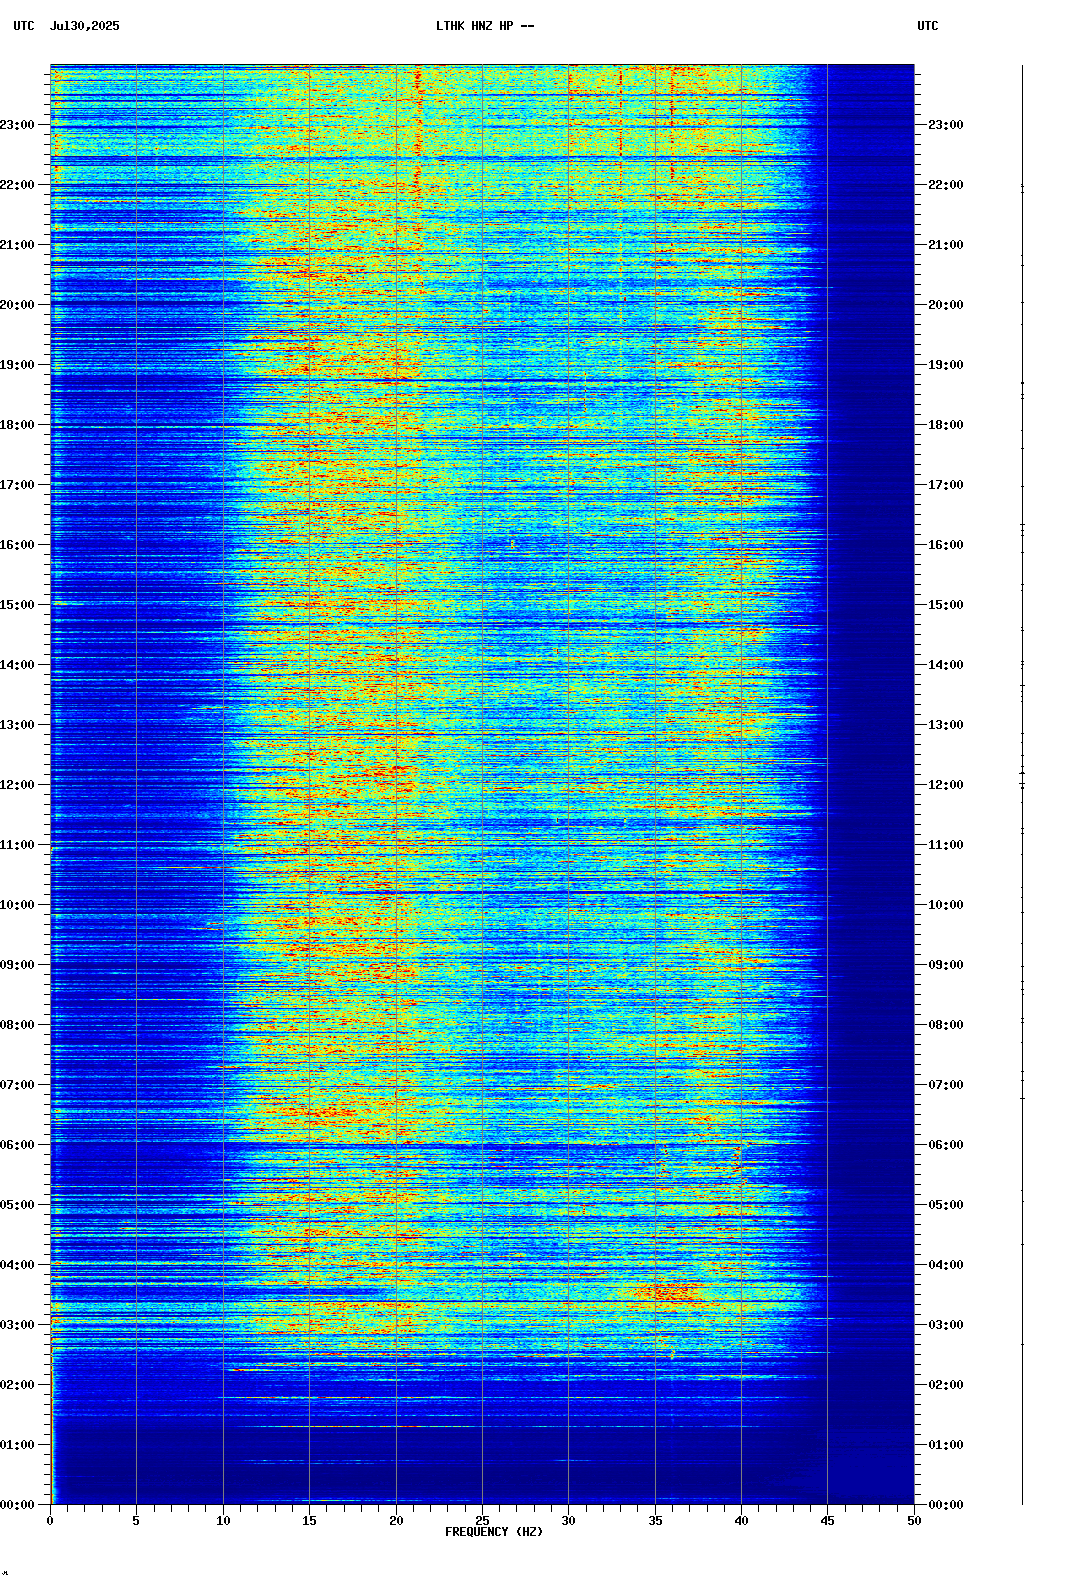The width and height of the screenshot is (1066, 1584).
Task: Click the UTC label at top right
Action: tap(928, 26)
